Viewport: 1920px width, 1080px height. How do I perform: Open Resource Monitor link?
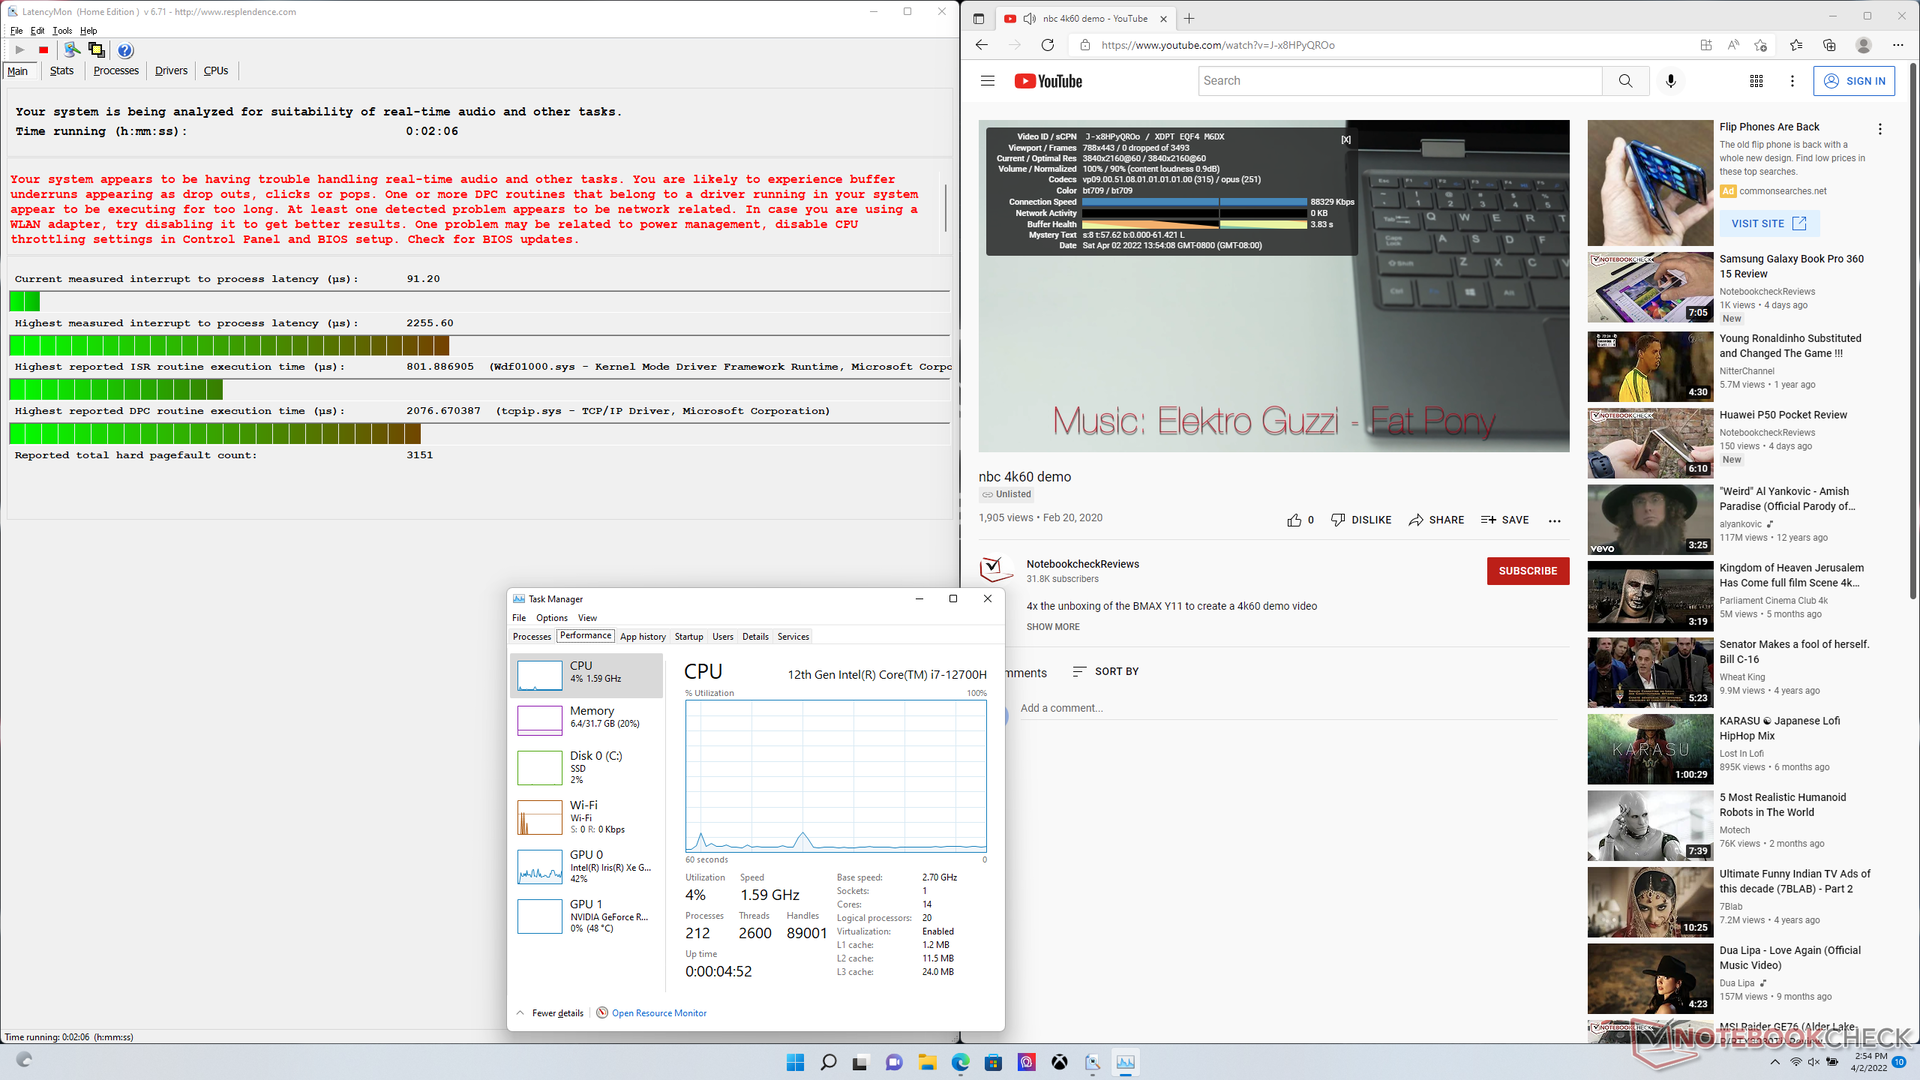(x=658, y=1013)
